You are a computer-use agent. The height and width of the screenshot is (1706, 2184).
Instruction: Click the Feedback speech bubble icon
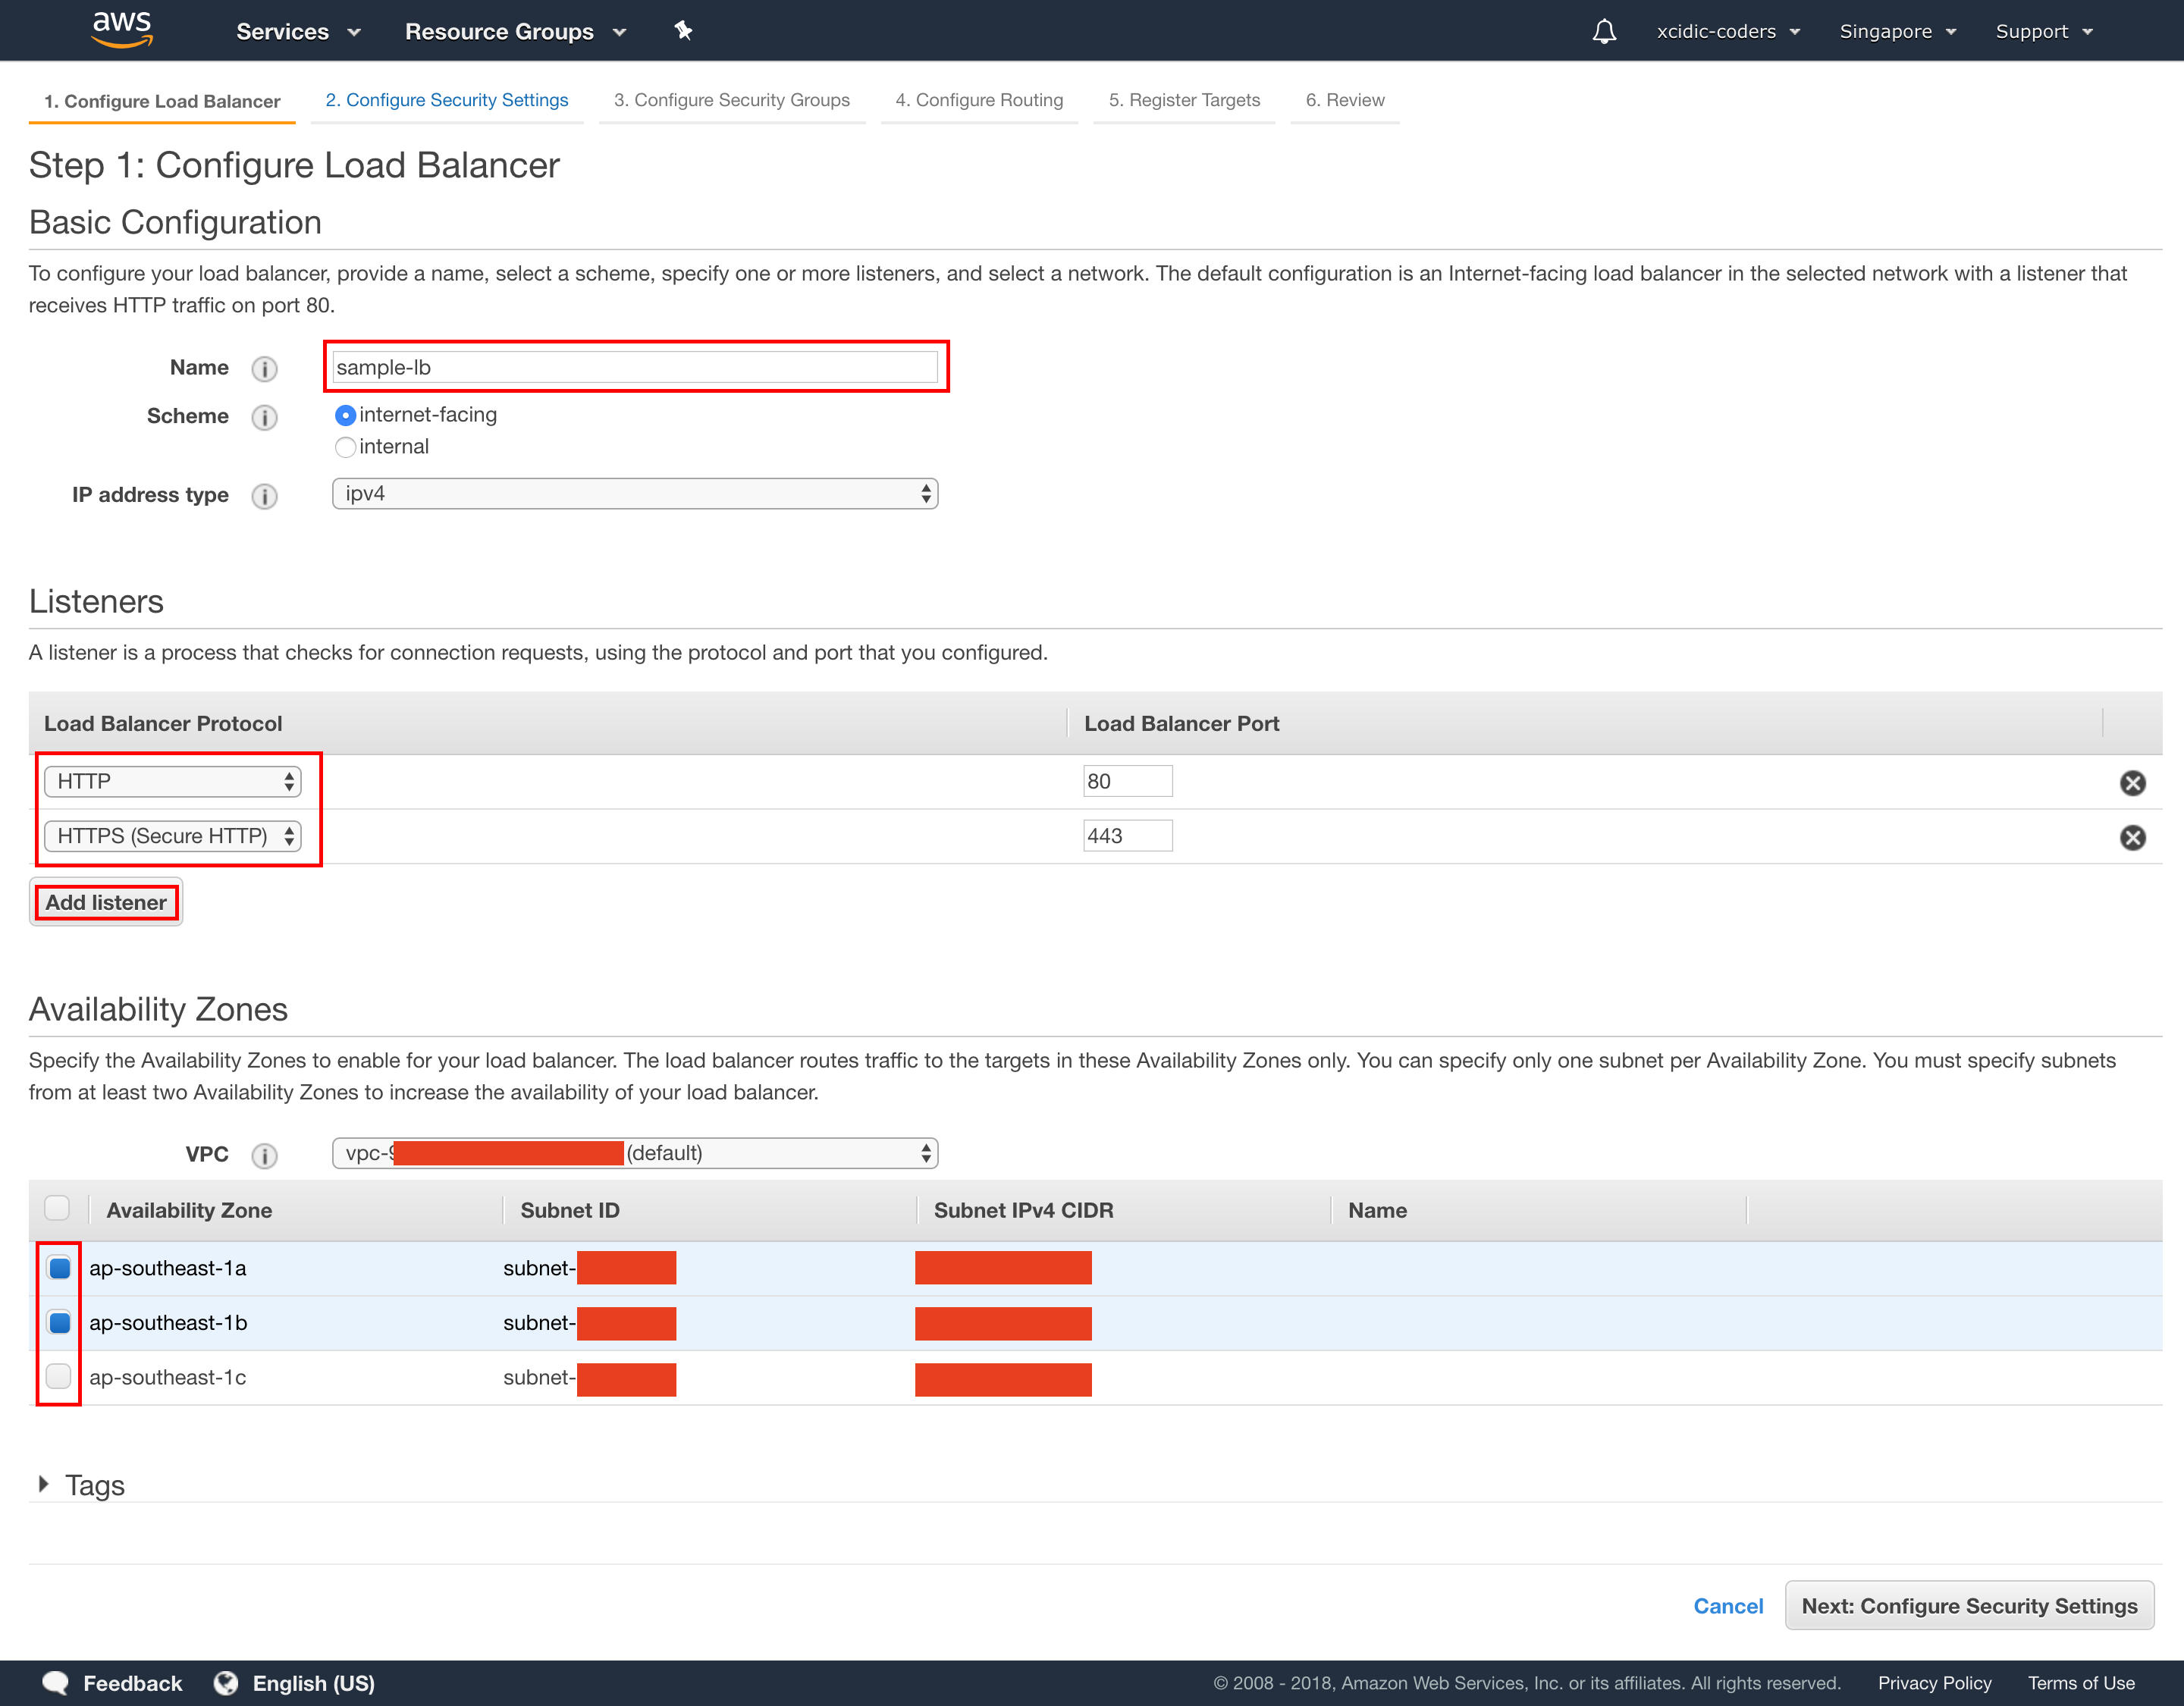pyautogui.click(x=56, y=1683)
